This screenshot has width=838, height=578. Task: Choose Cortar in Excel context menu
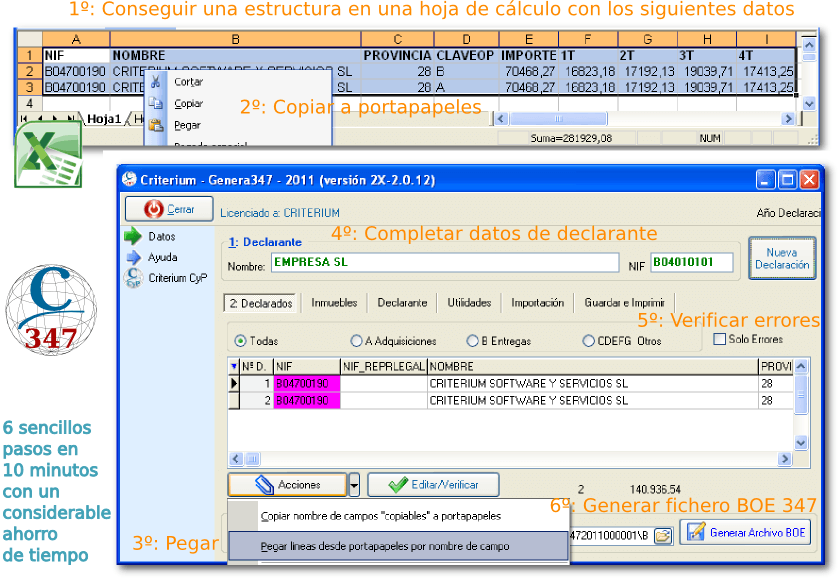coord(188,82)
